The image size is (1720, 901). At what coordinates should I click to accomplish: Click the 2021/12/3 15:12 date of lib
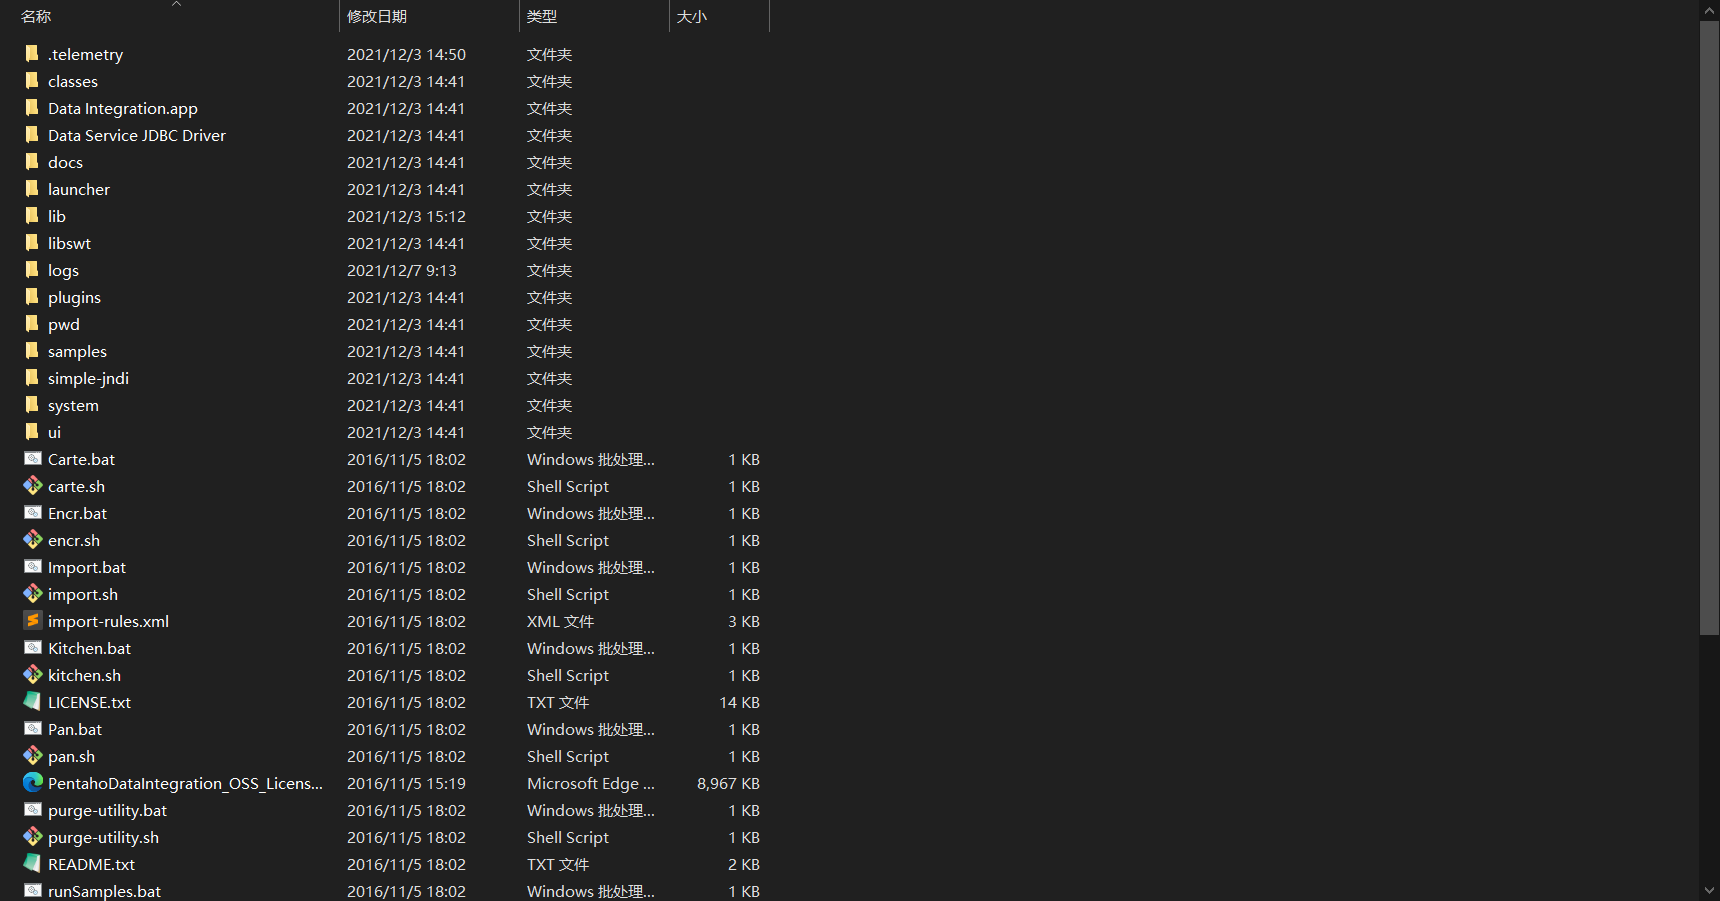tap(406, 216)
